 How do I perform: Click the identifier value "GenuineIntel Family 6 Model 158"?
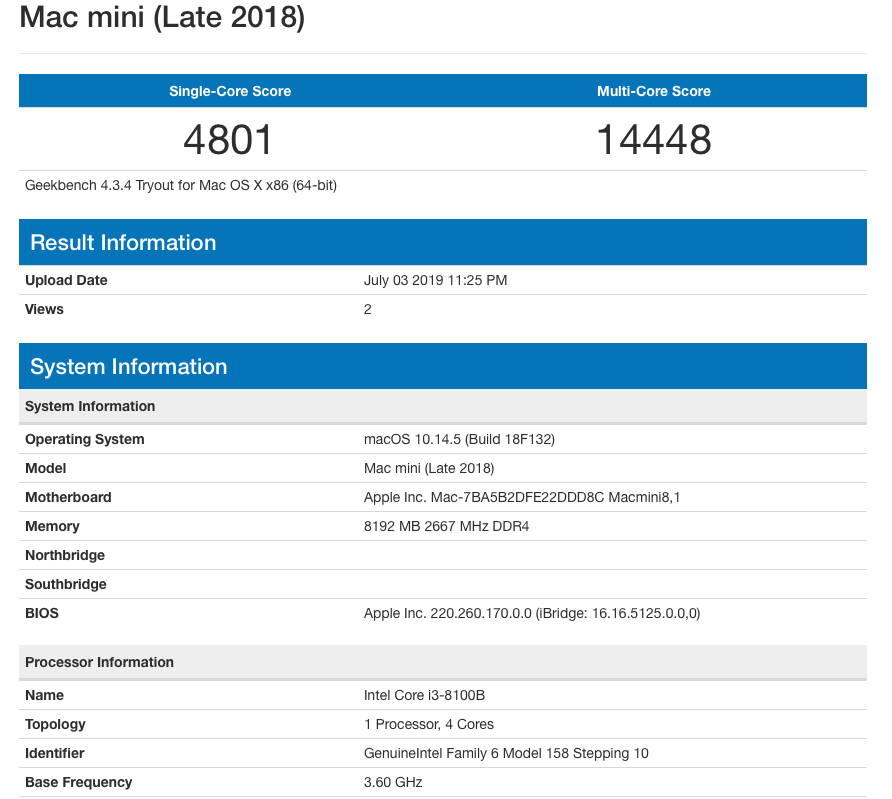coord(466,754)
